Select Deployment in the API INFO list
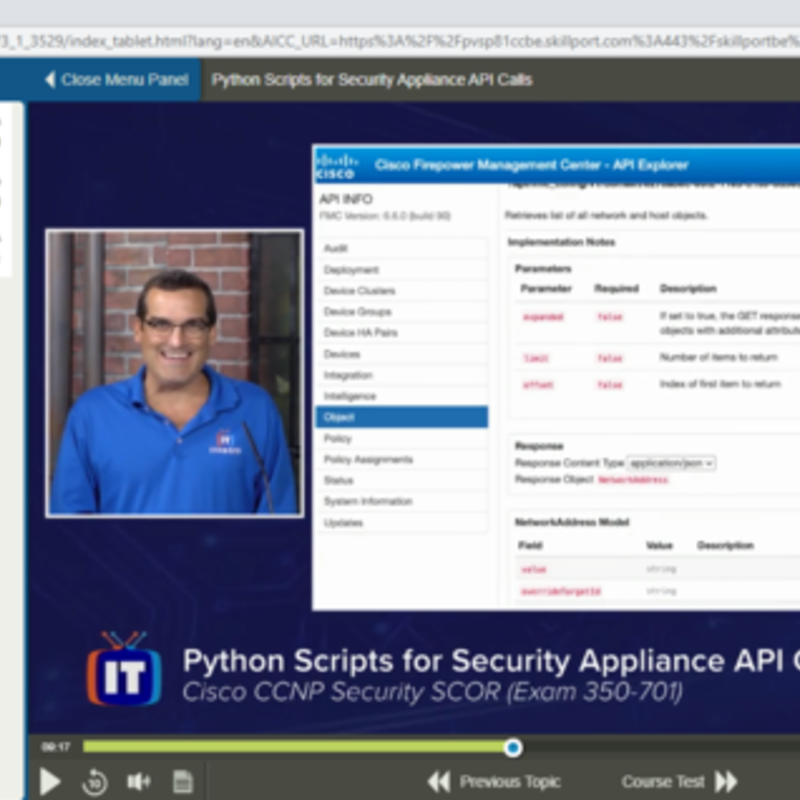 coord(402,270)
